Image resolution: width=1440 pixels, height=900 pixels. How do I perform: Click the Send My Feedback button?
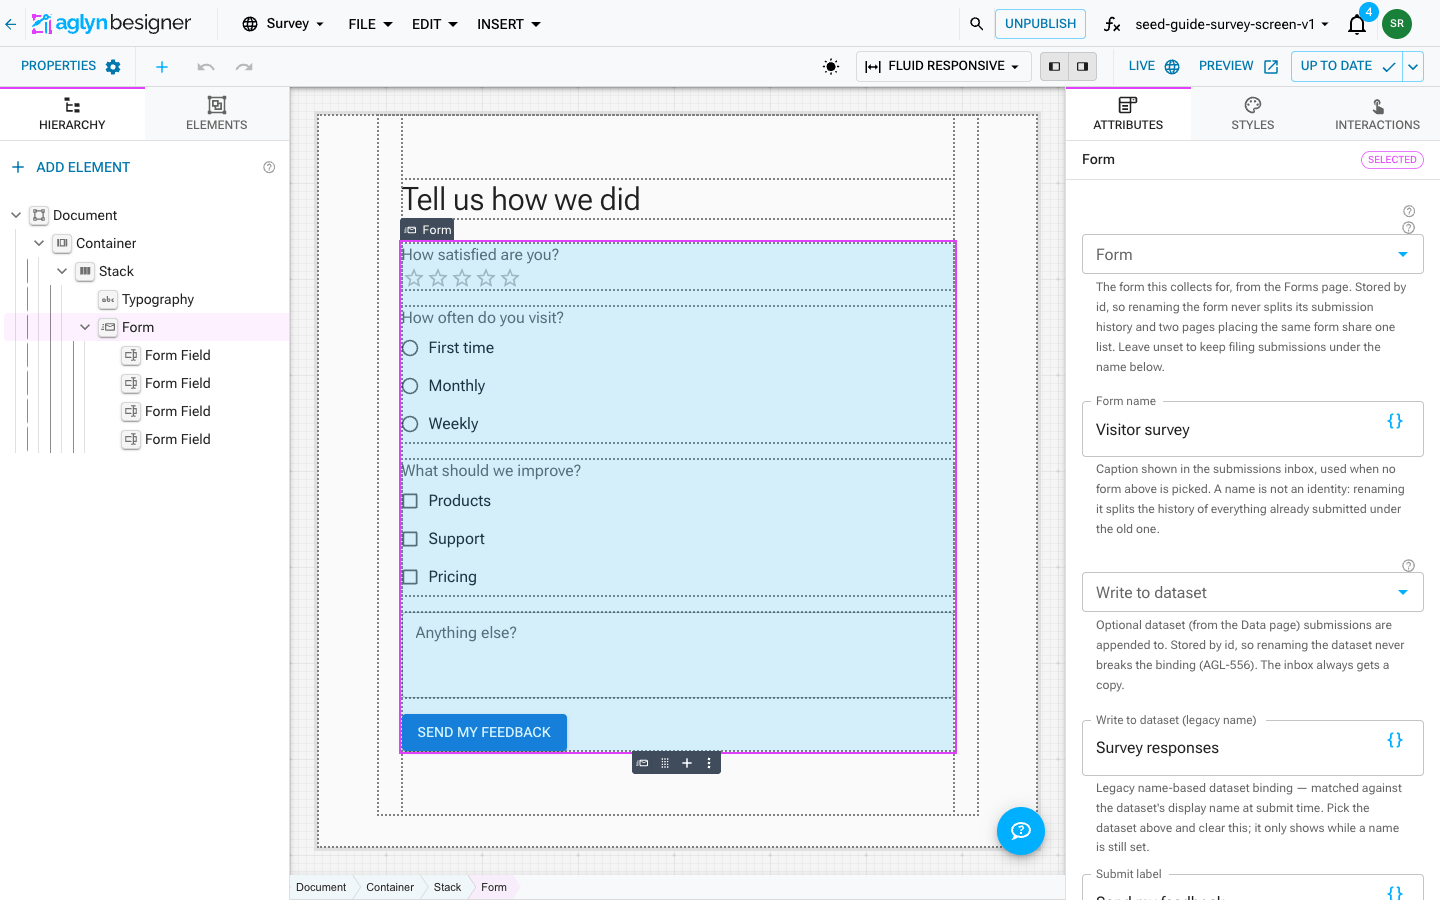click(484, 732)
